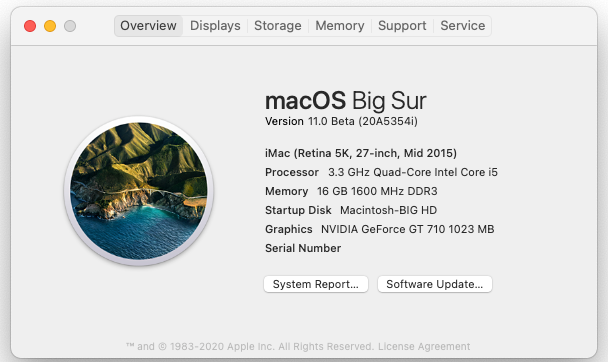The height and width of the screenshot is (362, 608).
Task: Open System Report
Action: 316,284
